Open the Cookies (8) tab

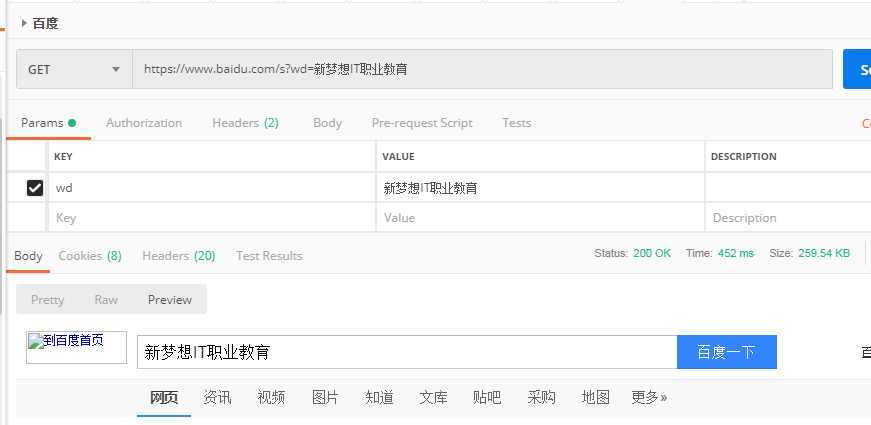click(x=90, y=256)
